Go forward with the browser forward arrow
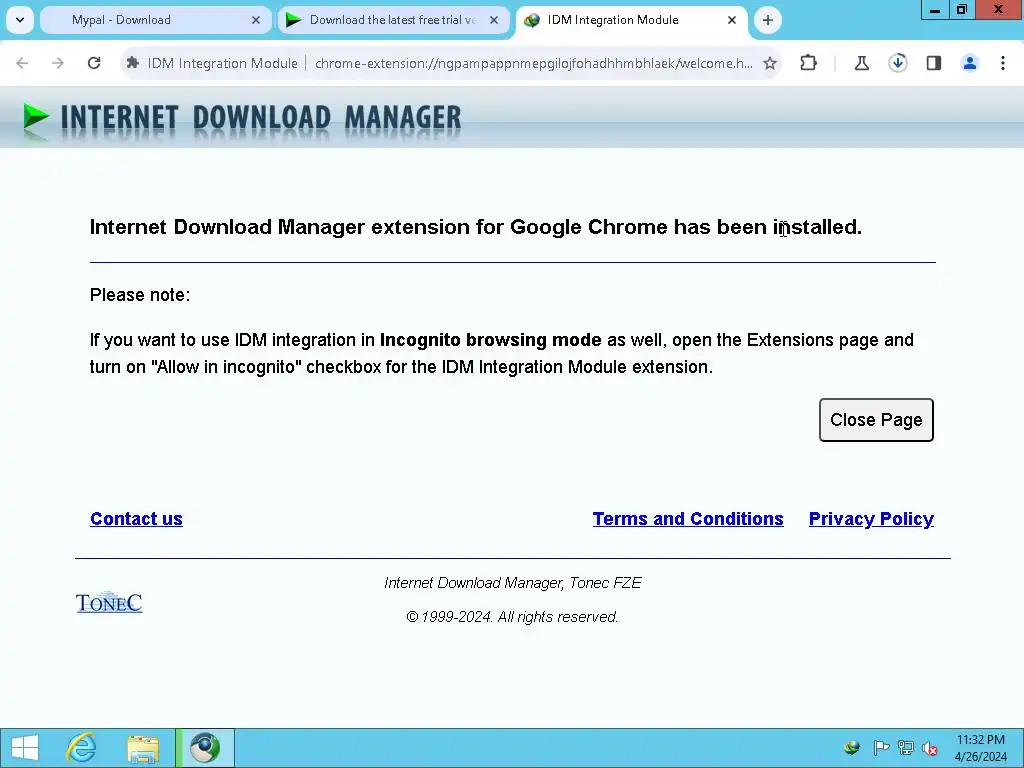 [x=58, y=63]
